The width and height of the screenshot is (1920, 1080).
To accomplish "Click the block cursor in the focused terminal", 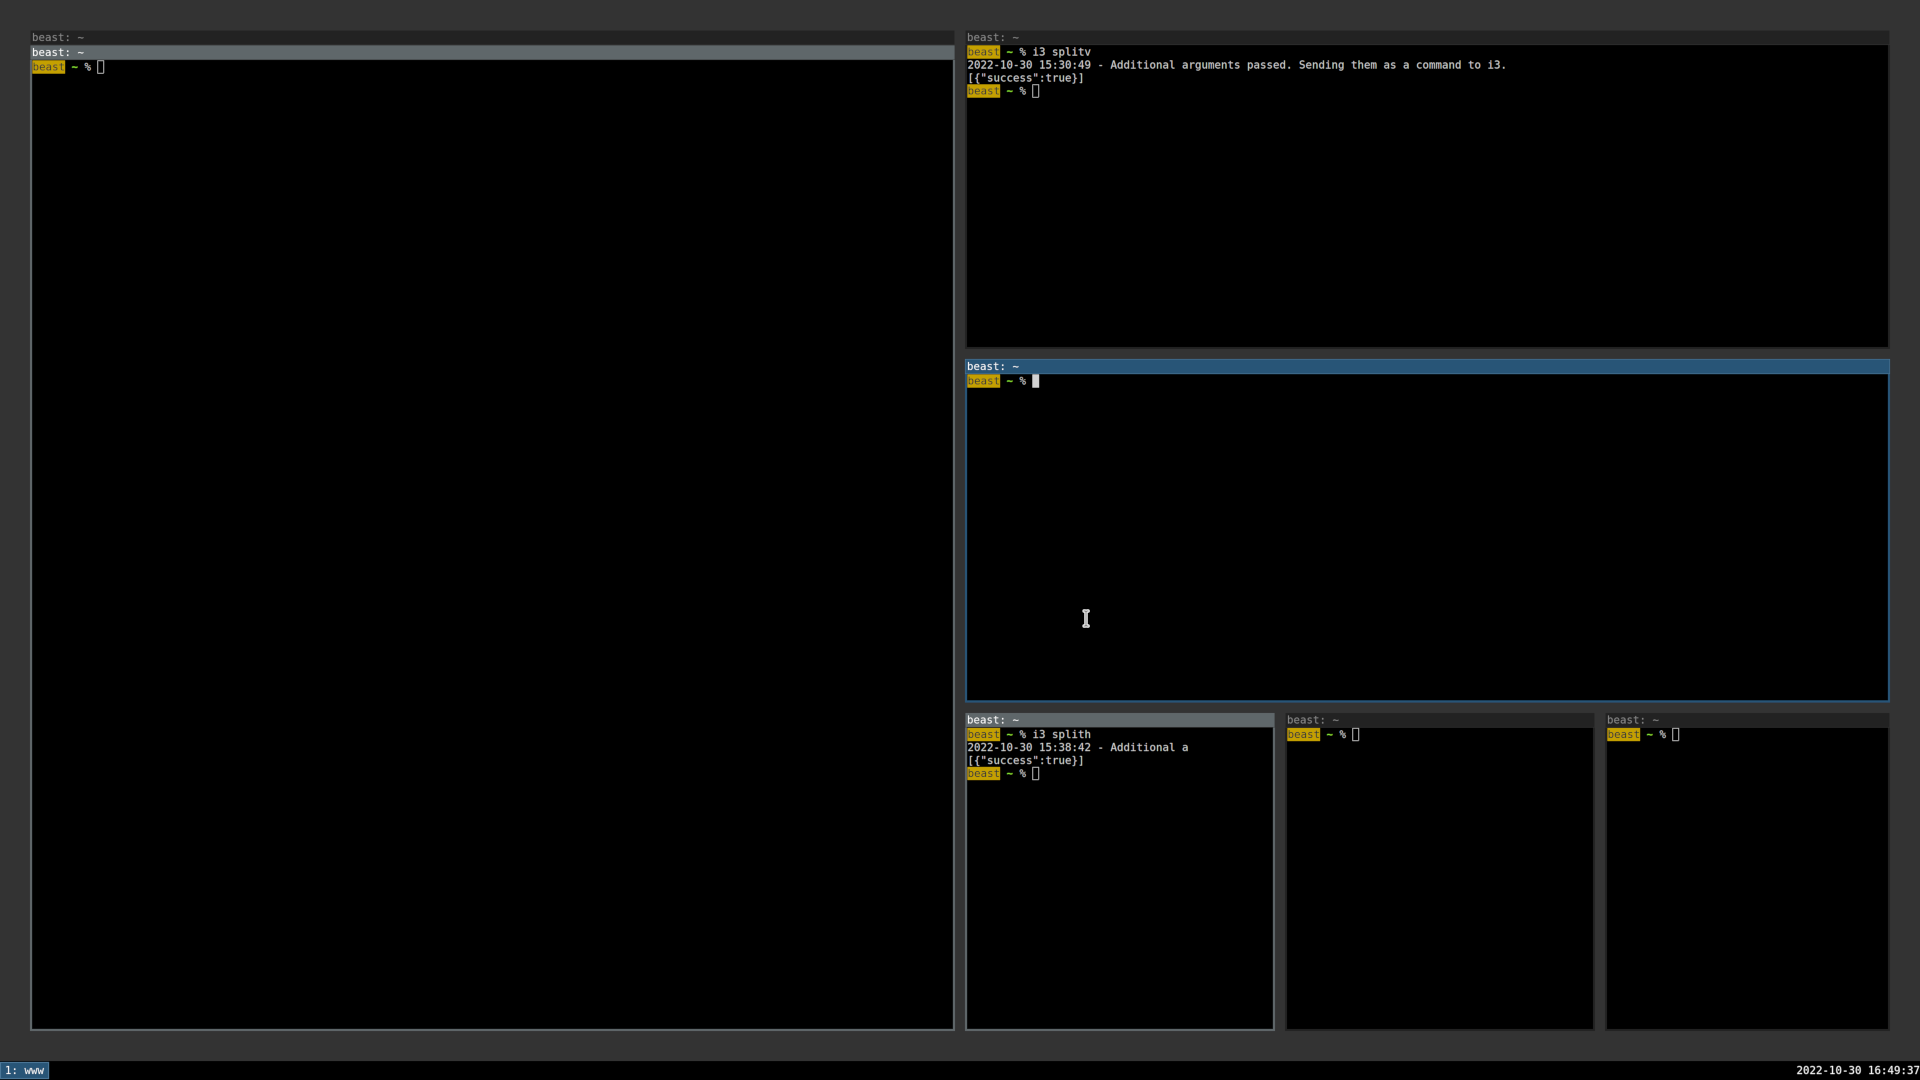I will click(1036, 381).
